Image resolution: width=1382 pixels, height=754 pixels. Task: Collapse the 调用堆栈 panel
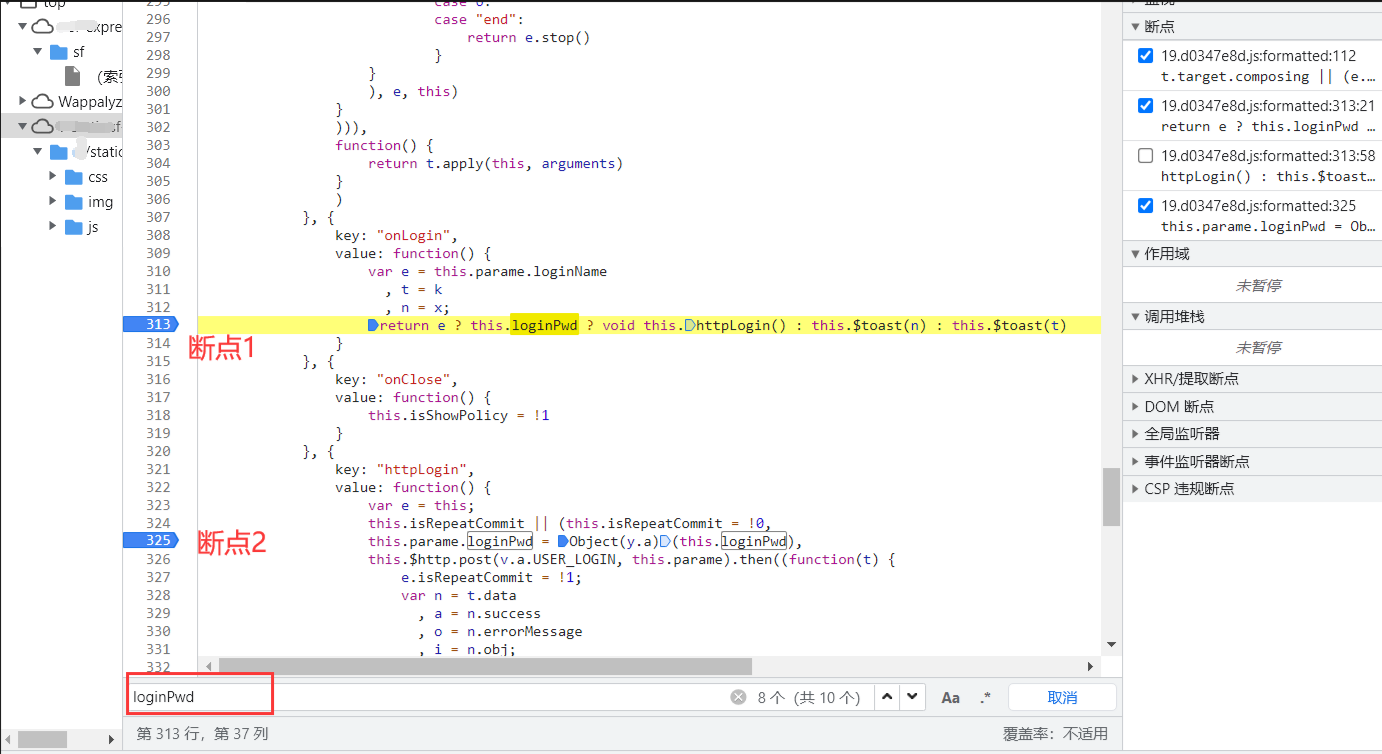1135,317
